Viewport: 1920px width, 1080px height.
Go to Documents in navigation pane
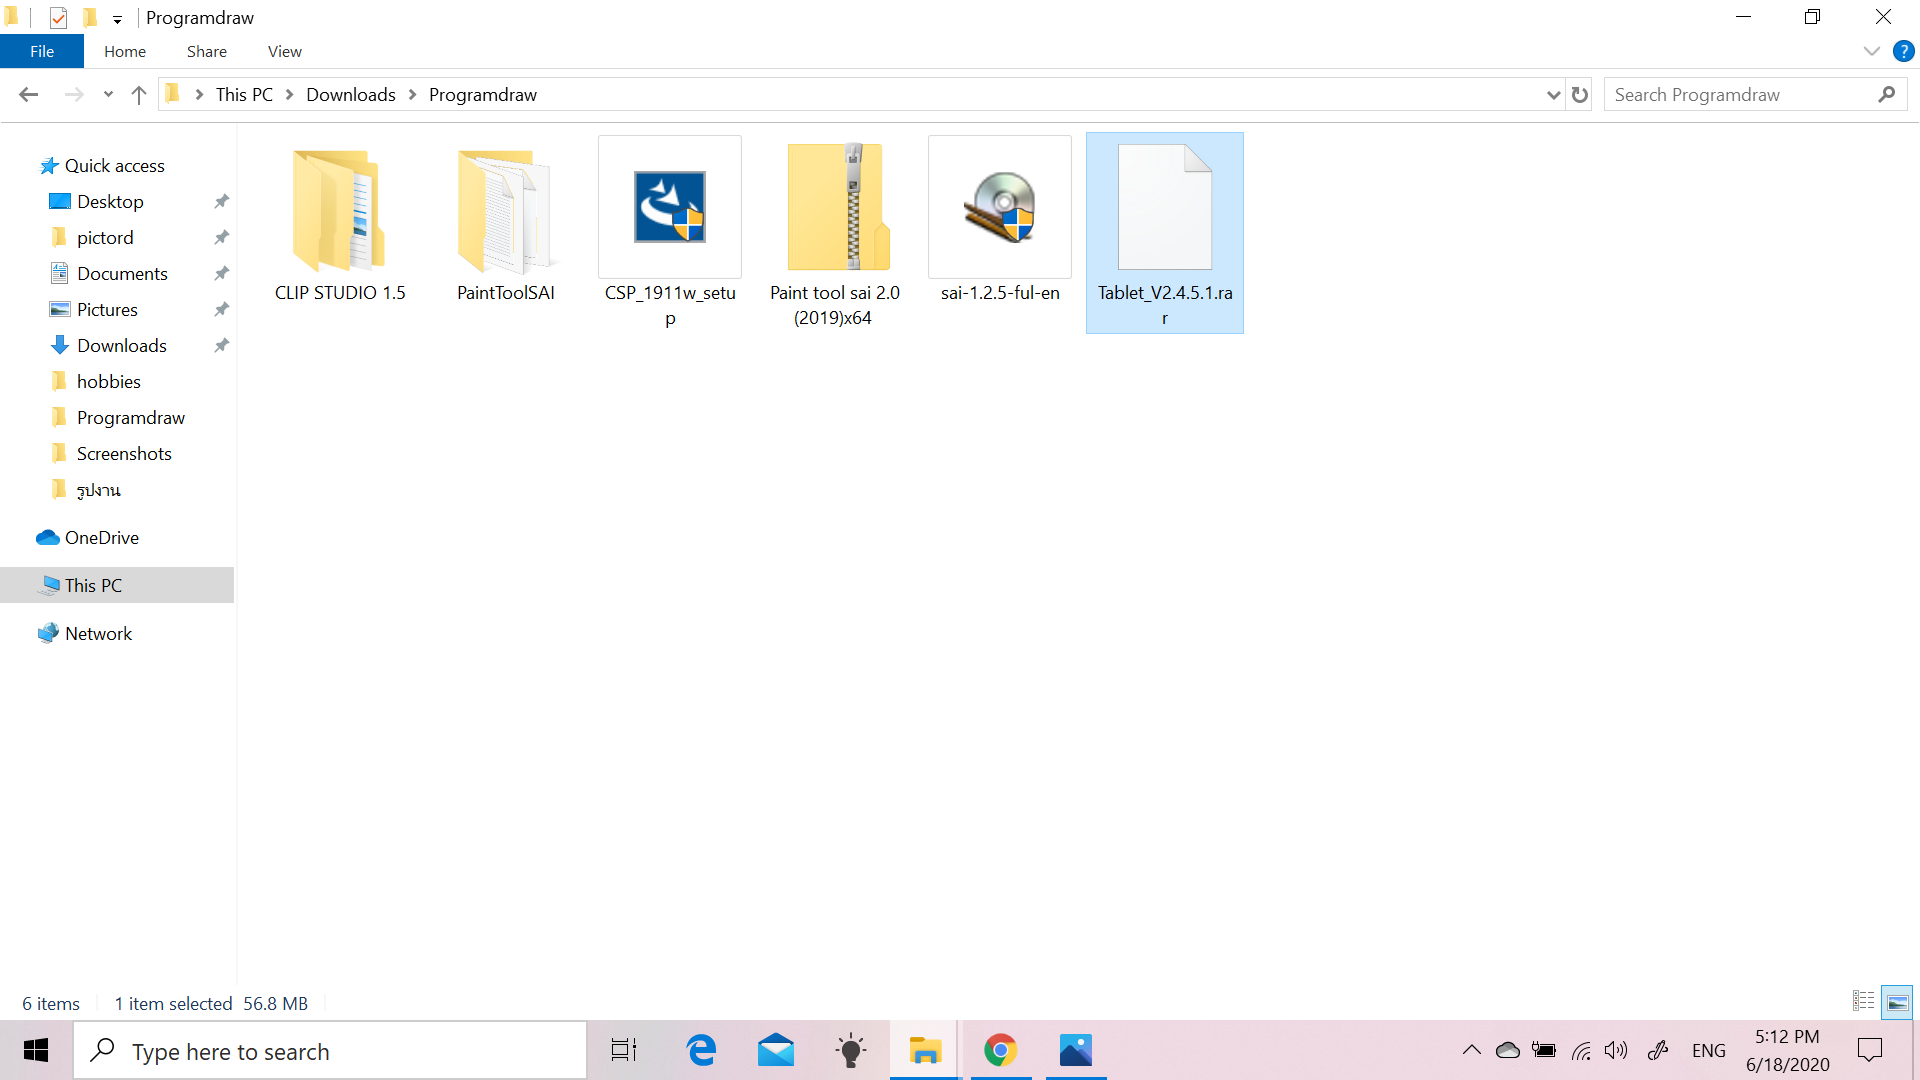[122, 274]
